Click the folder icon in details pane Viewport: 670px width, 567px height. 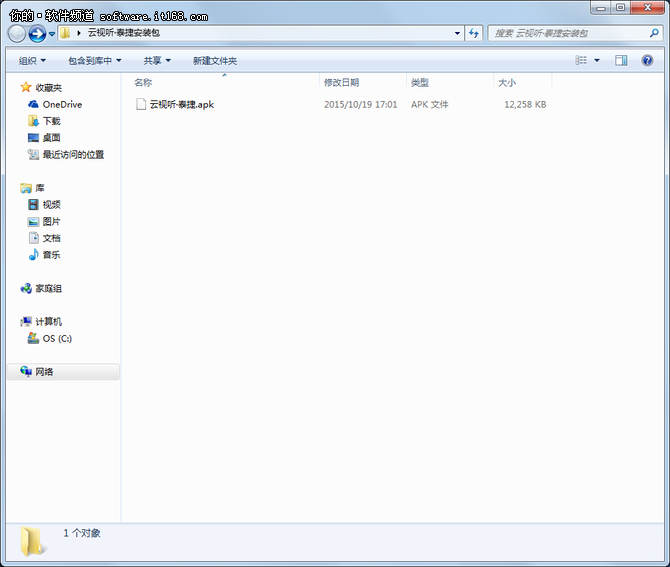pos(31,541)
